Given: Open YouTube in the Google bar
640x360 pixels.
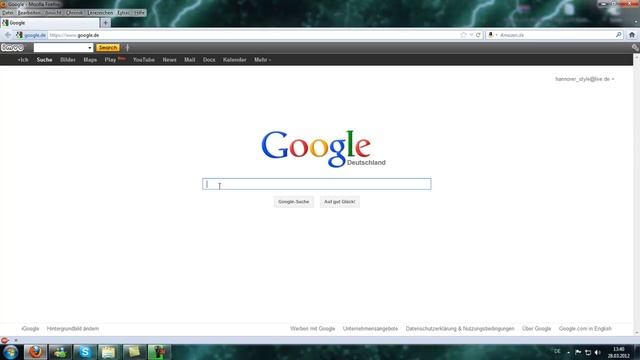Looking at the screenshot, I should pyautogui.click(x=144, y=60).
